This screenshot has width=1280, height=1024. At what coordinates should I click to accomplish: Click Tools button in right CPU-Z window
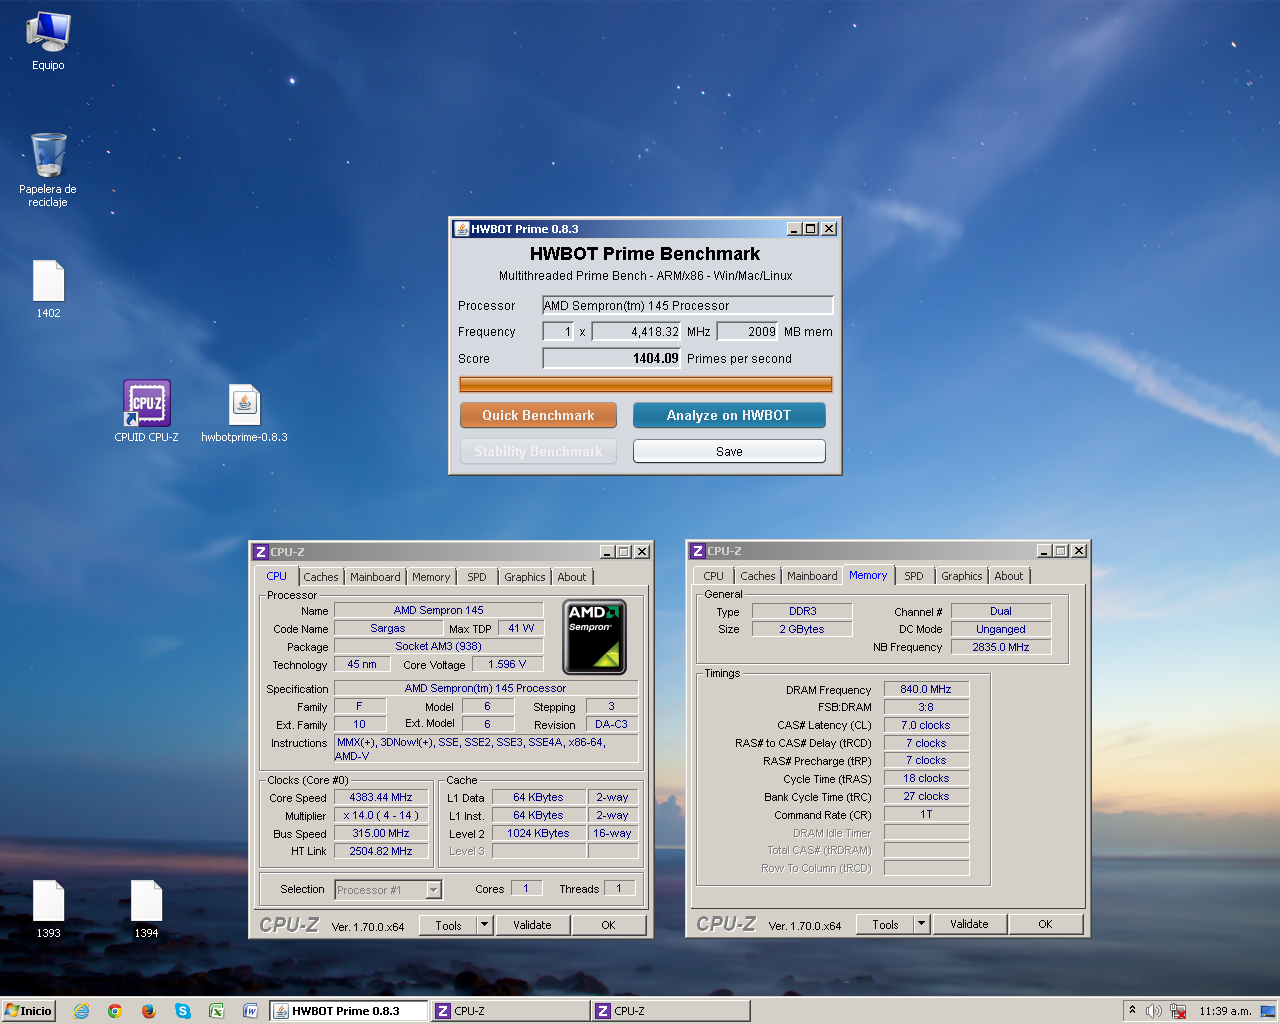(x=885, y=924)
